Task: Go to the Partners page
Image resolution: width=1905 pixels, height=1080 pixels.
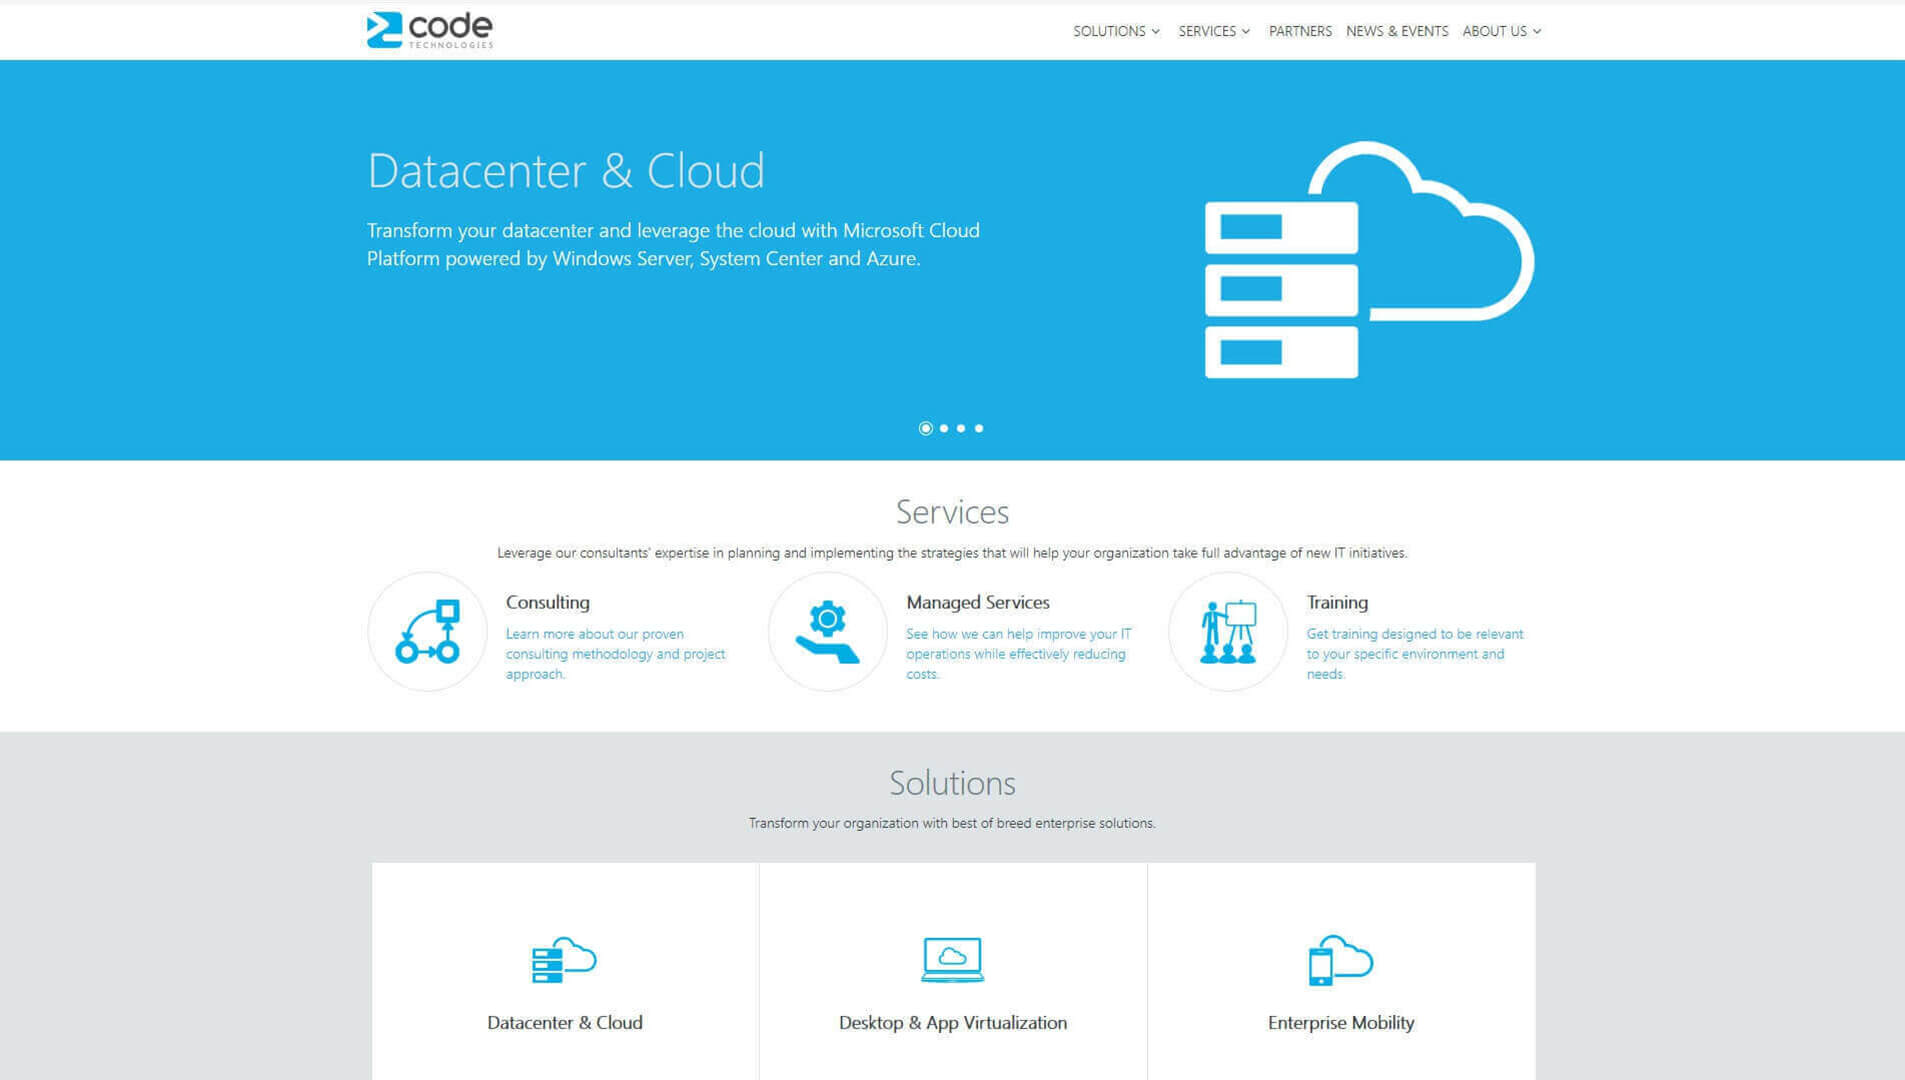Action: [1300, 31]
